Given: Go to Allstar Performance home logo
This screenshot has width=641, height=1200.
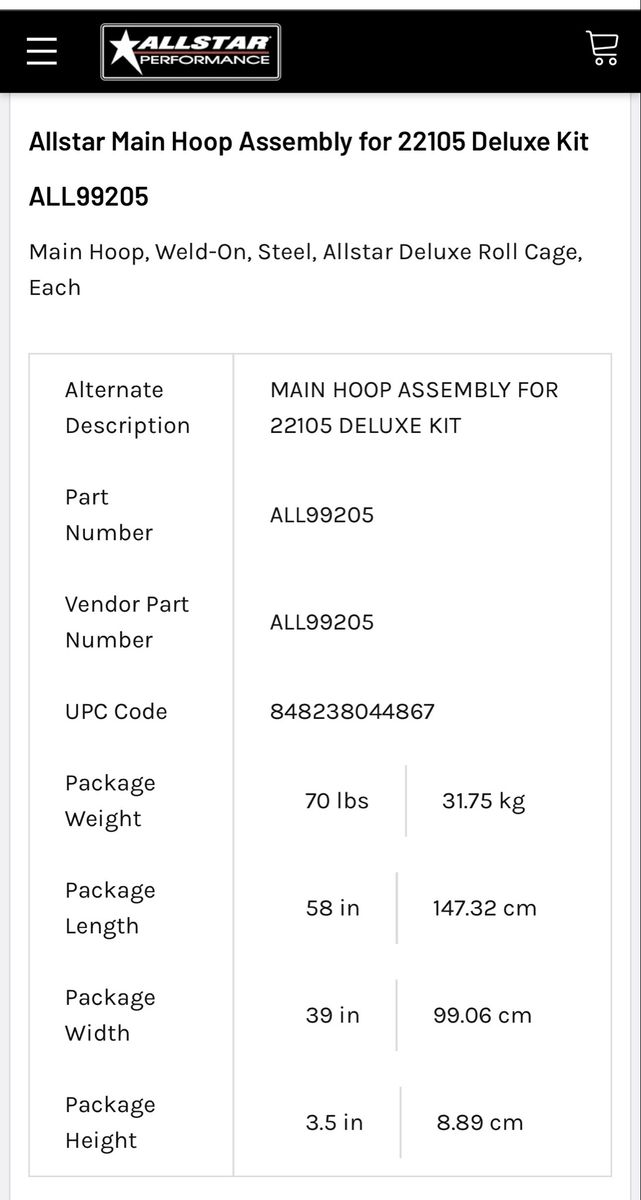Looking at the screenshot, I should [191, 52].
